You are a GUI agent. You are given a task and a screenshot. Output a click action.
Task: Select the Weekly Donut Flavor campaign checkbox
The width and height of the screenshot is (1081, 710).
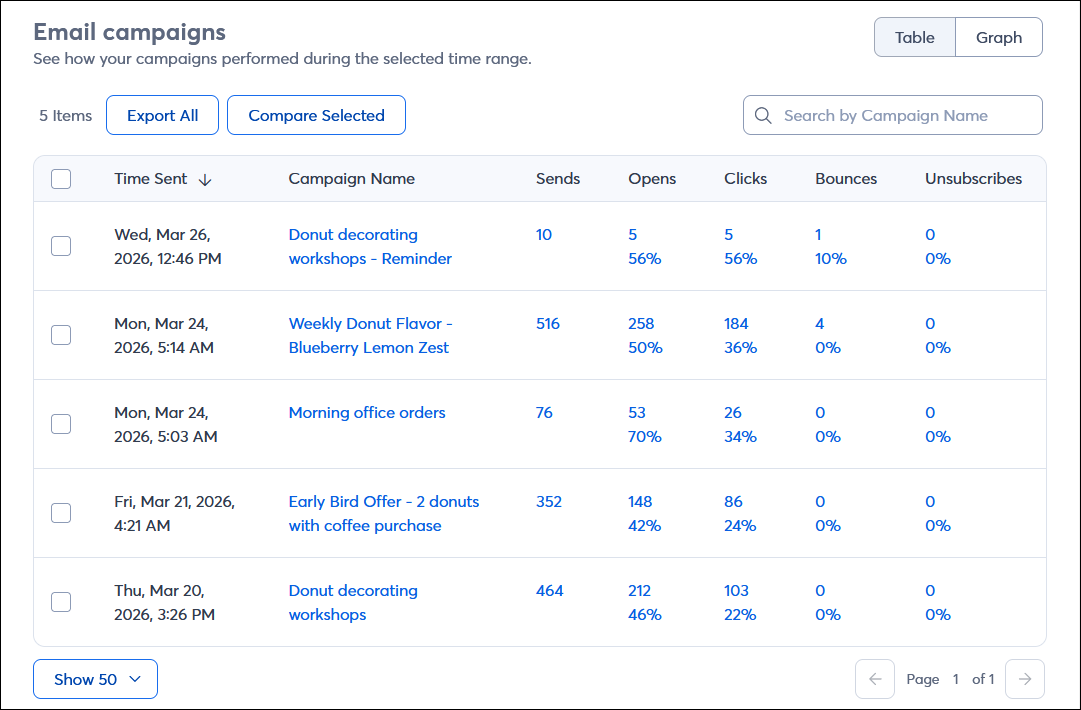tap(61, 335)
